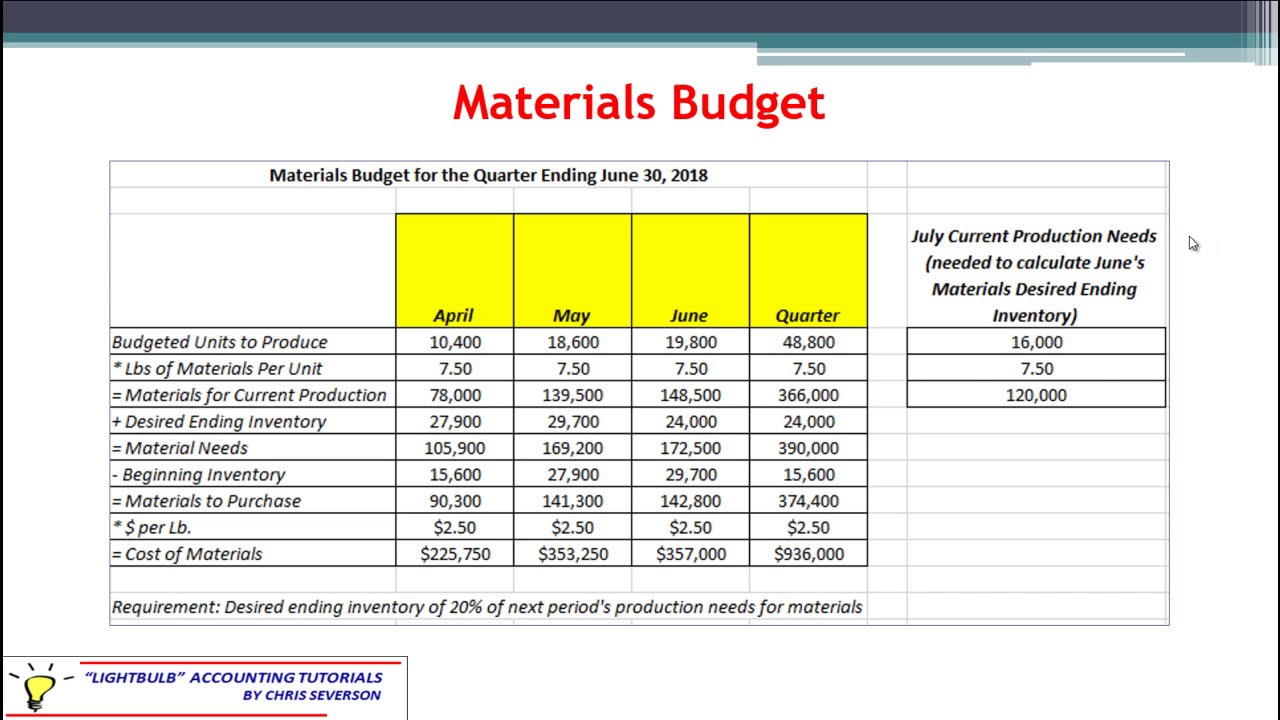Click "LIGHTBULB" ACCOUNTING TUTORIALS text
Screen dimensions: 1280x720
pos(234,678)
